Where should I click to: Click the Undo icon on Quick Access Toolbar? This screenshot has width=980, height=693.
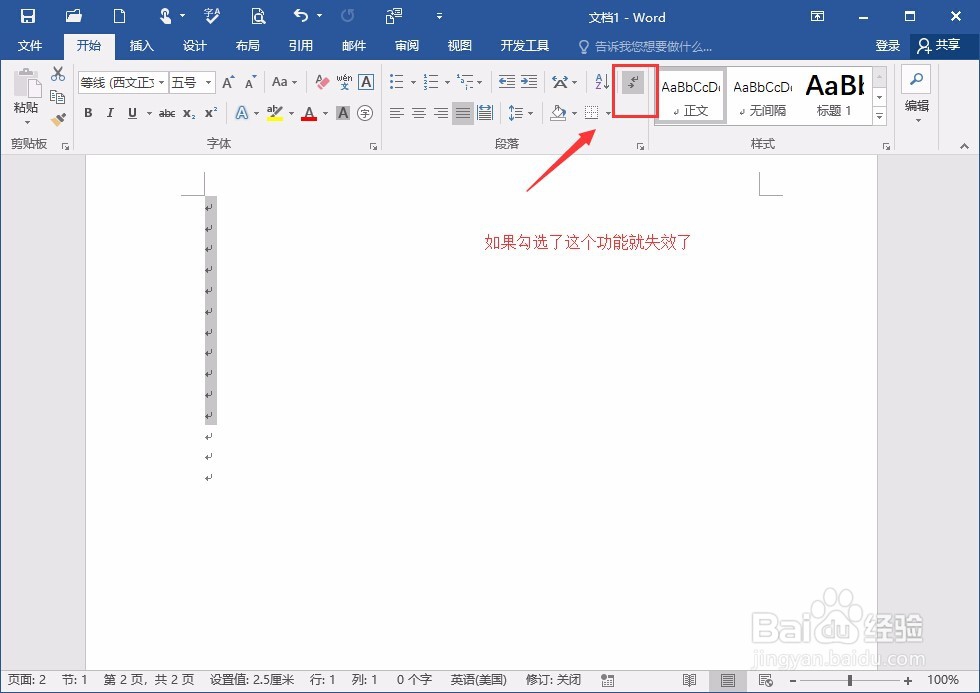pyautogui.click(x=300, y=16)
